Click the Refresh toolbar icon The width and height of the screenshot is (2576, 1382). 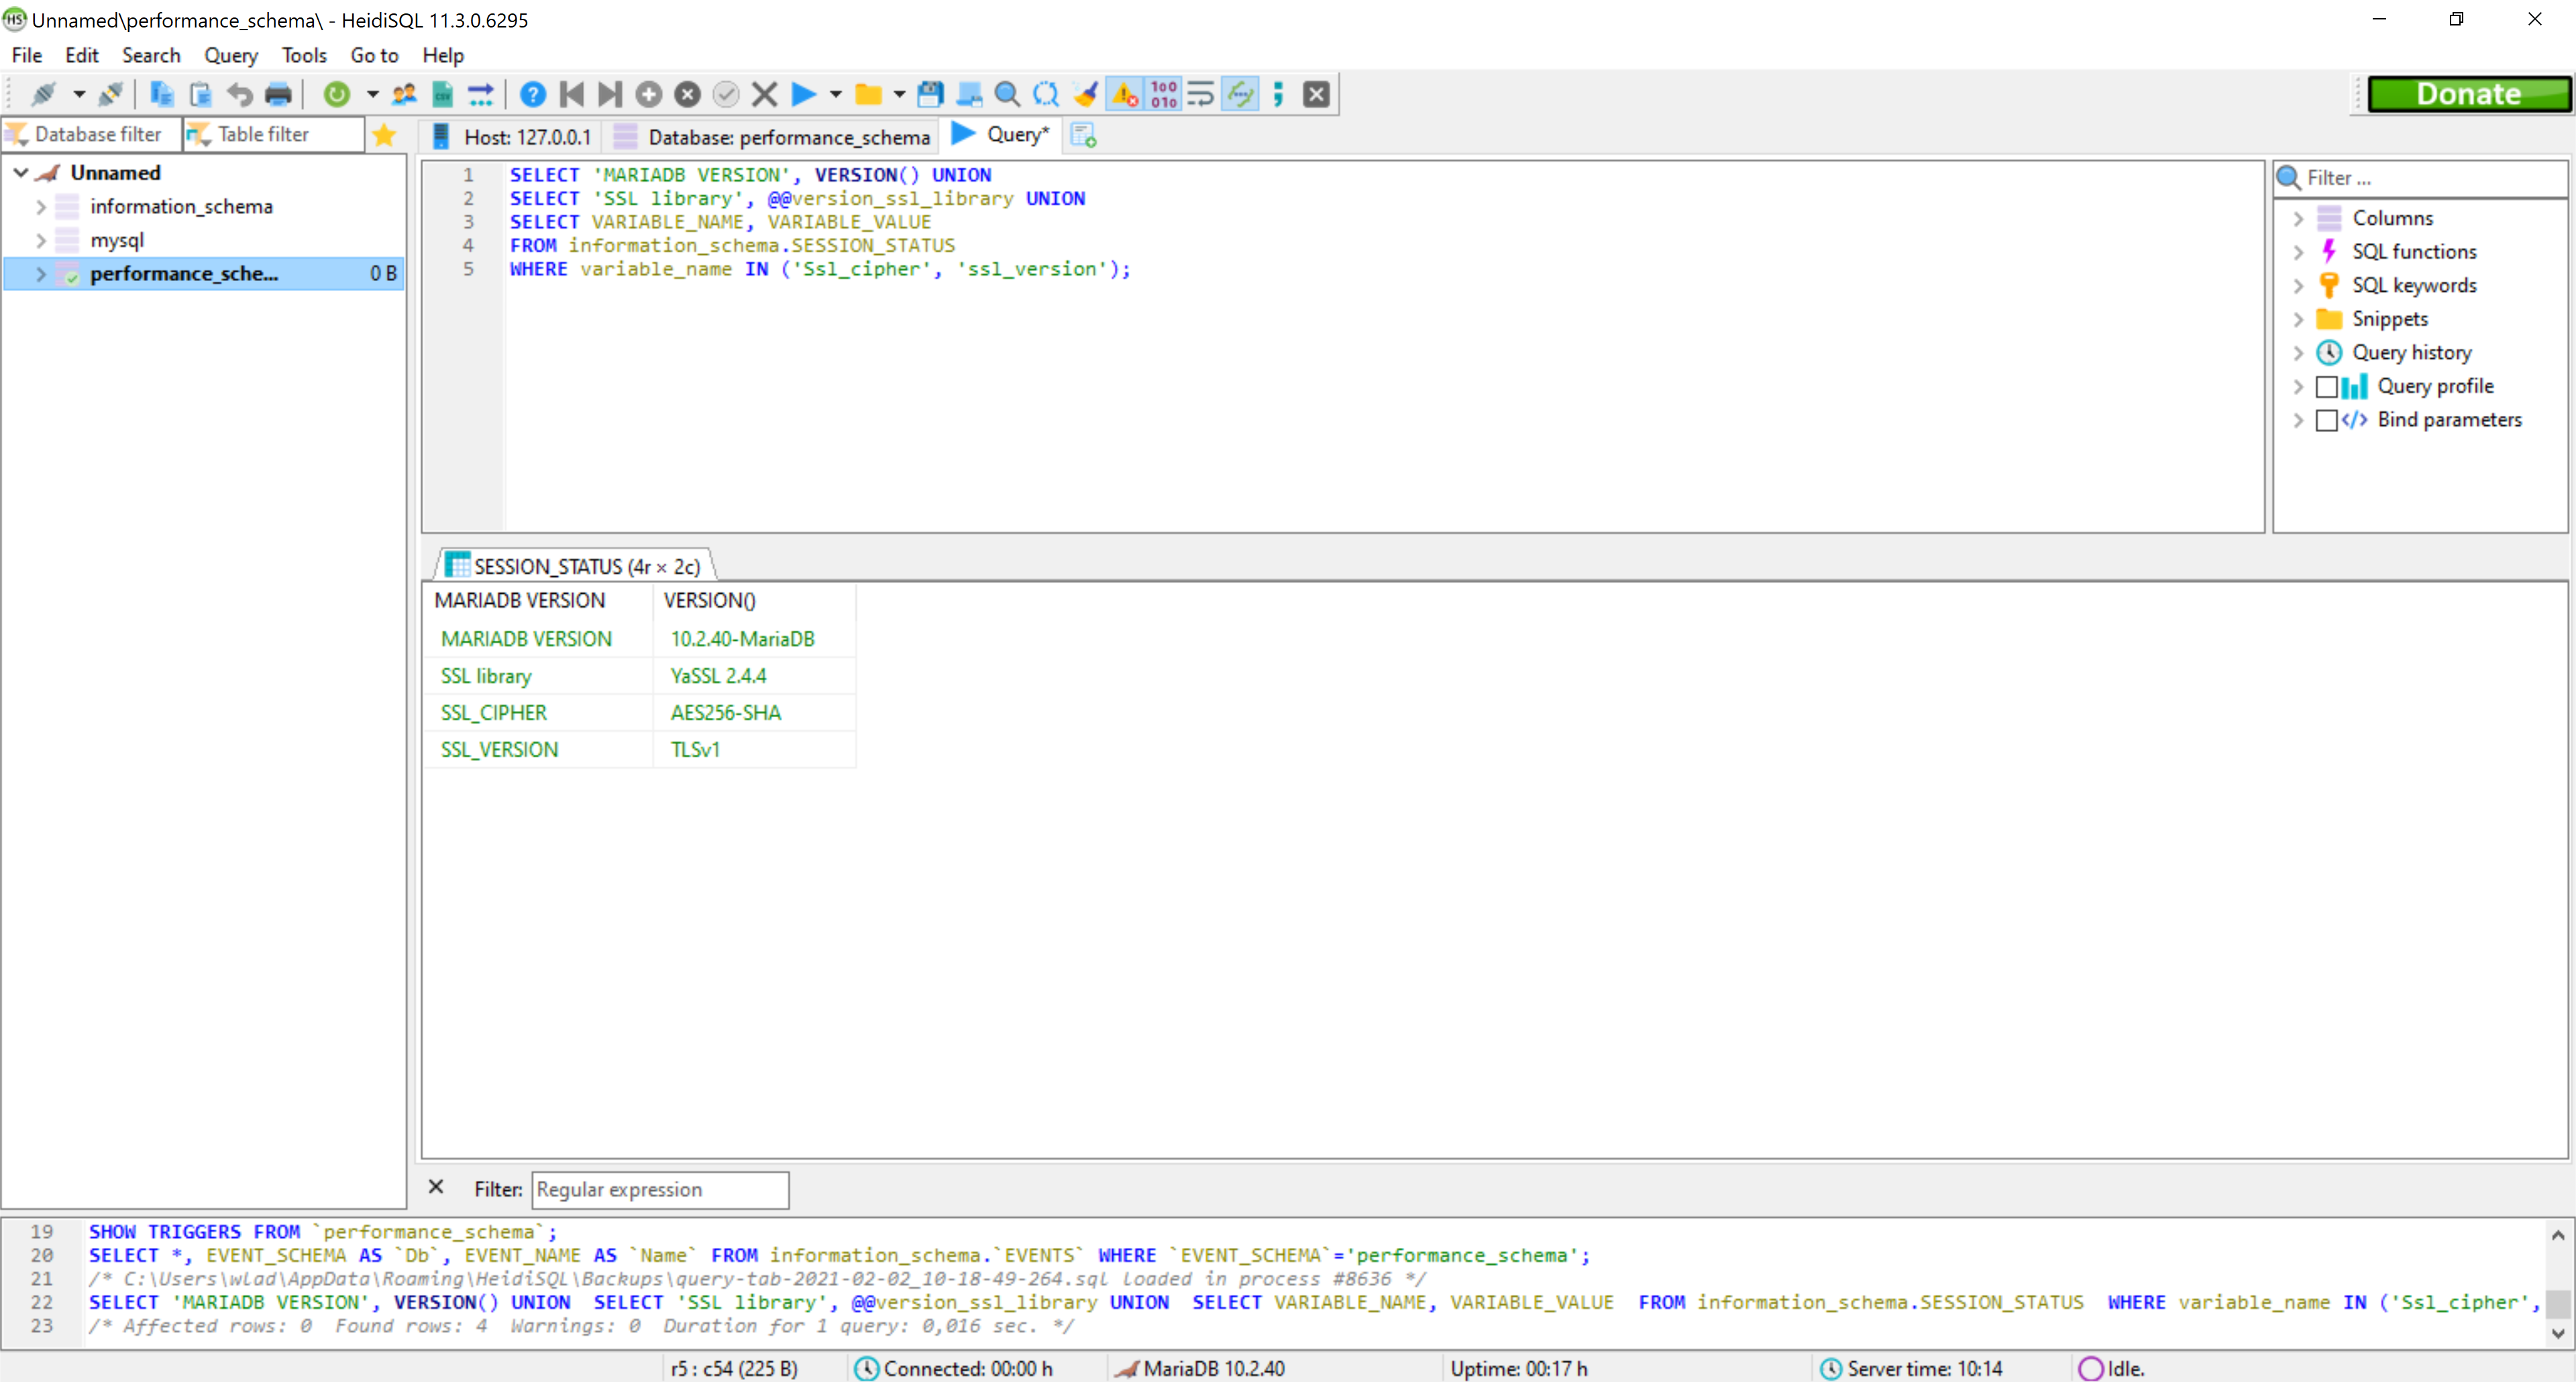[x=337, y=94]
